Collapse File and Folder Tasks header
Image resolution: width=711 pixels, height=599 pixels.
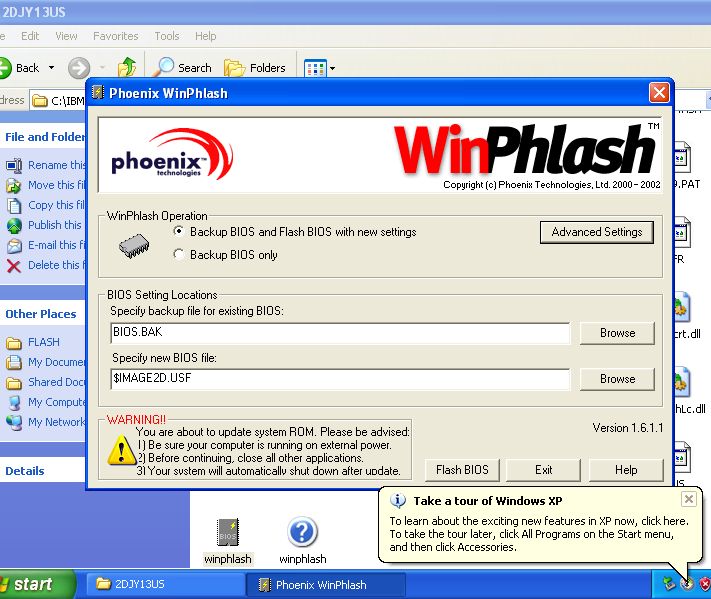[43, 136]
